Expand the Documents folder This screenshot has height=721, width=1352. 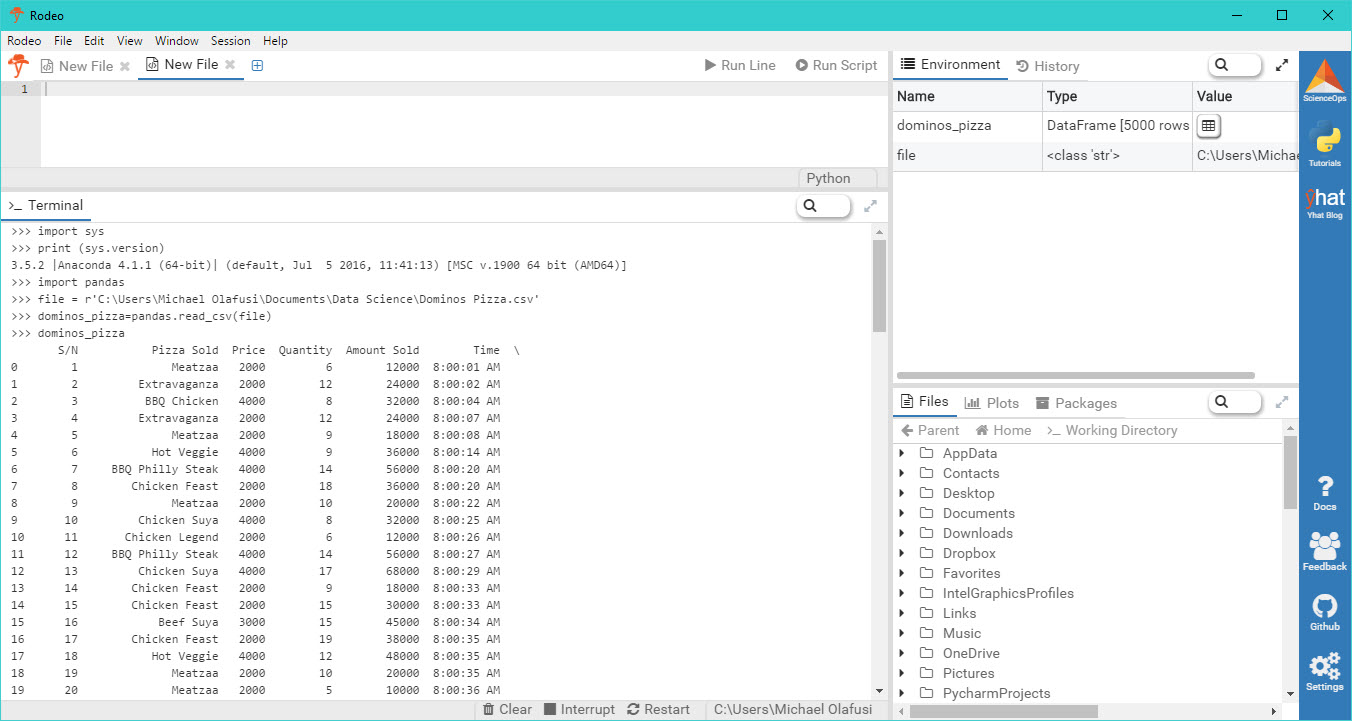coord(902,513)
